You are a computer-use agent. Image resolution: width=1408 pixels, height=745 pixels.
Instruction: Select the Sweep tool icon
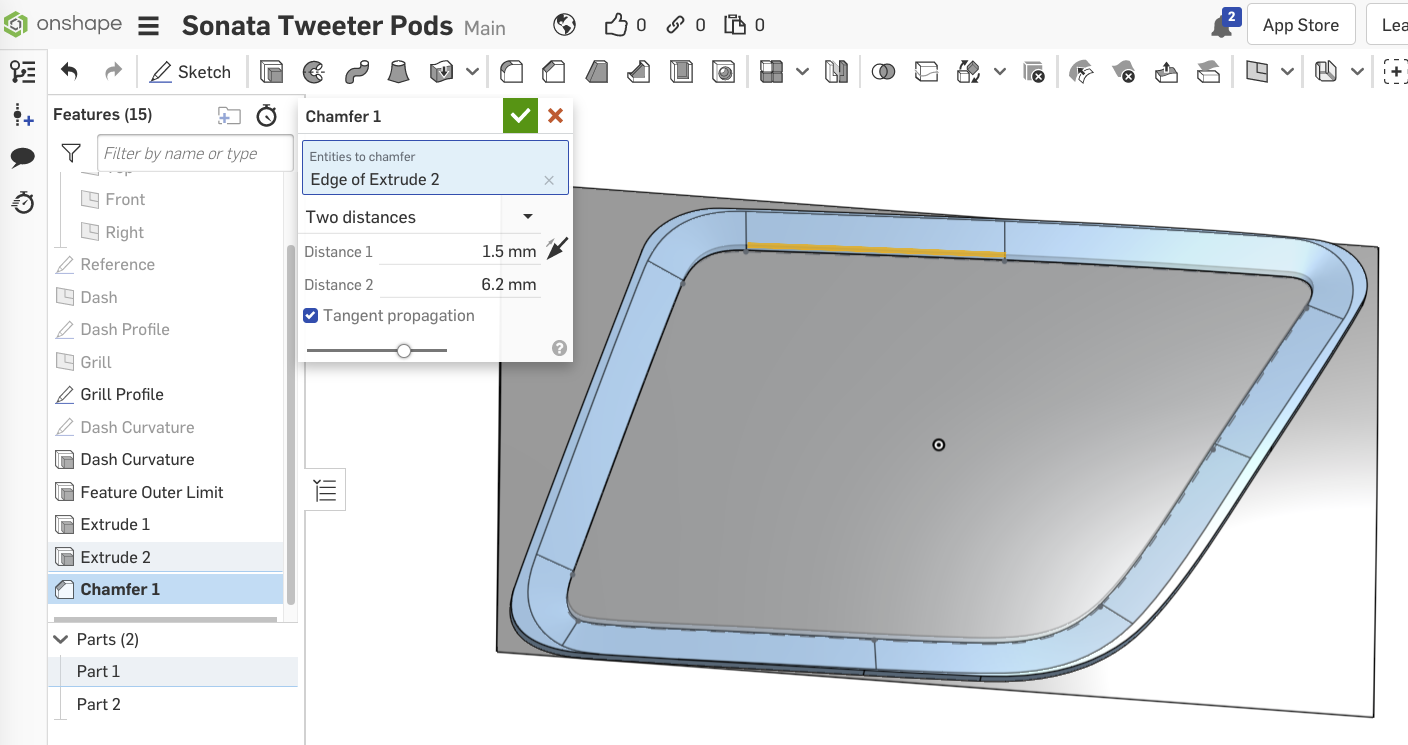[356, 72]
